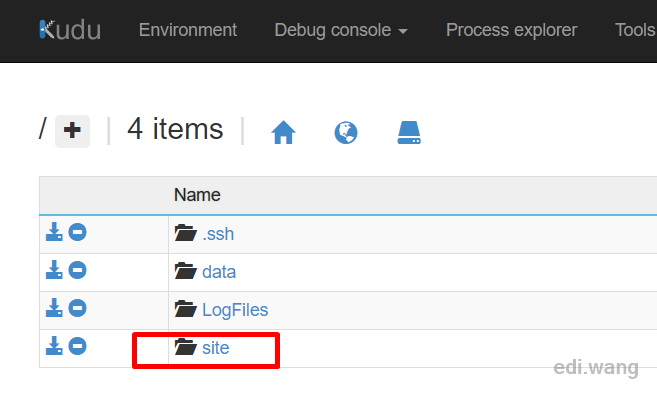Delete the .ssh folder

click(78, 232)
